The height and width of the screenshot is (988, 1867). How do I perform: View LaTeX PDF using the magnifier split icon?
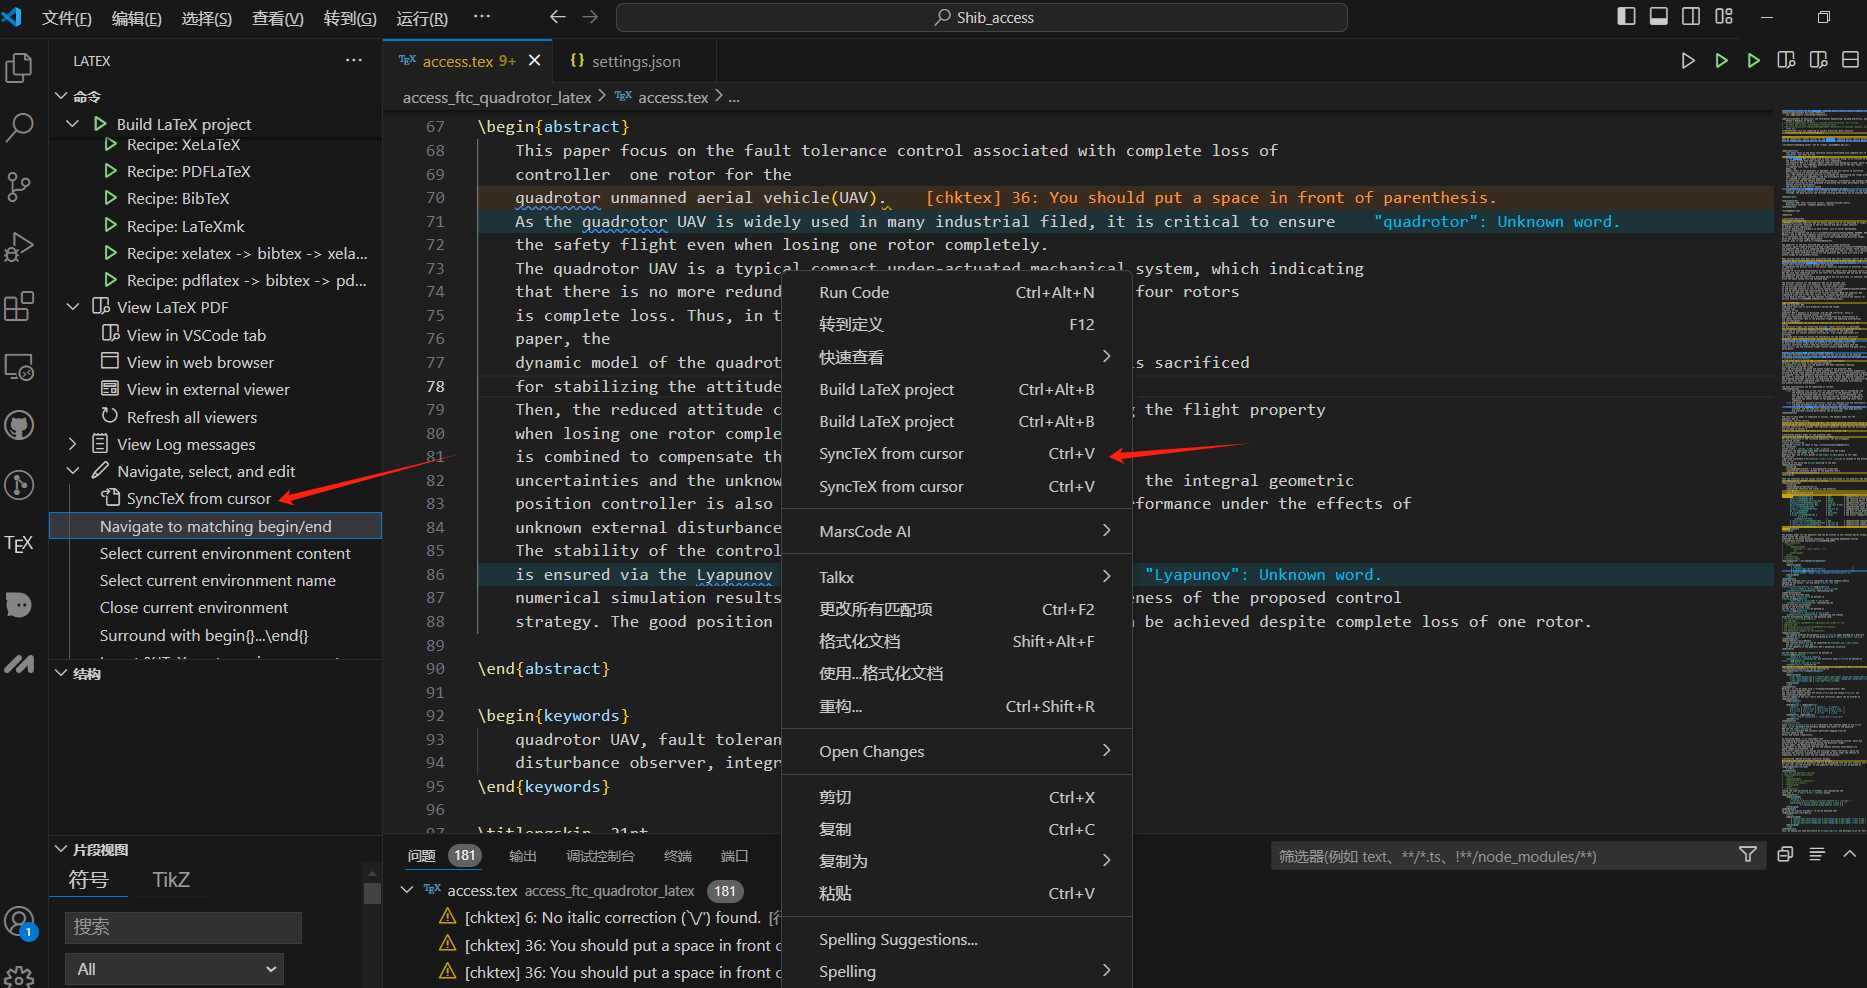point(1787,60)
